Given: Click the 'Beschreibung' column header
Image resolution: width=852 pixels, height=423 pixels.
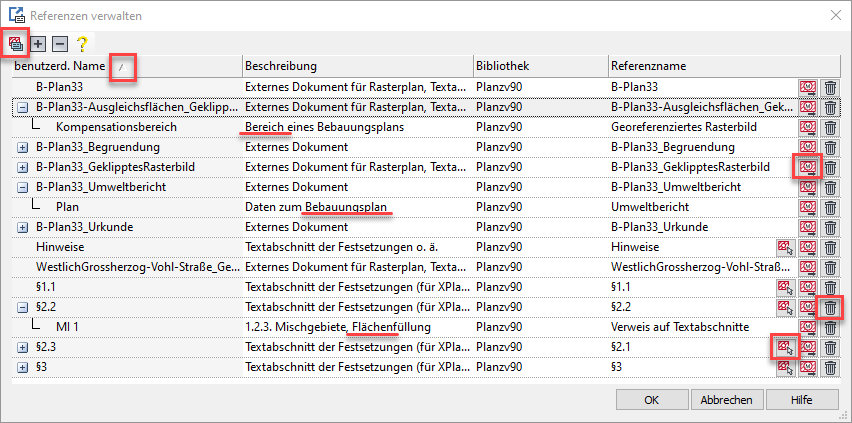Looking at the screenshot, I should point(281,66).
